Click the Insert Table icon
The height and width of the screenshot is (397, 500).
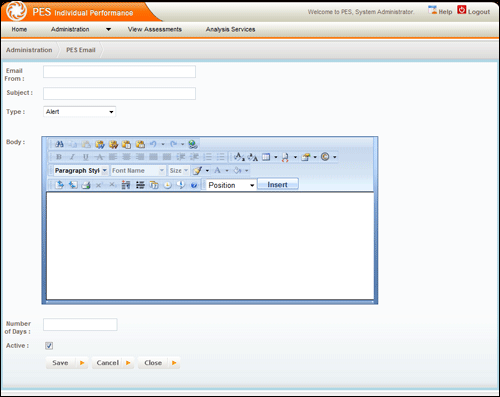pyautogui.click(x=266, y=157)
